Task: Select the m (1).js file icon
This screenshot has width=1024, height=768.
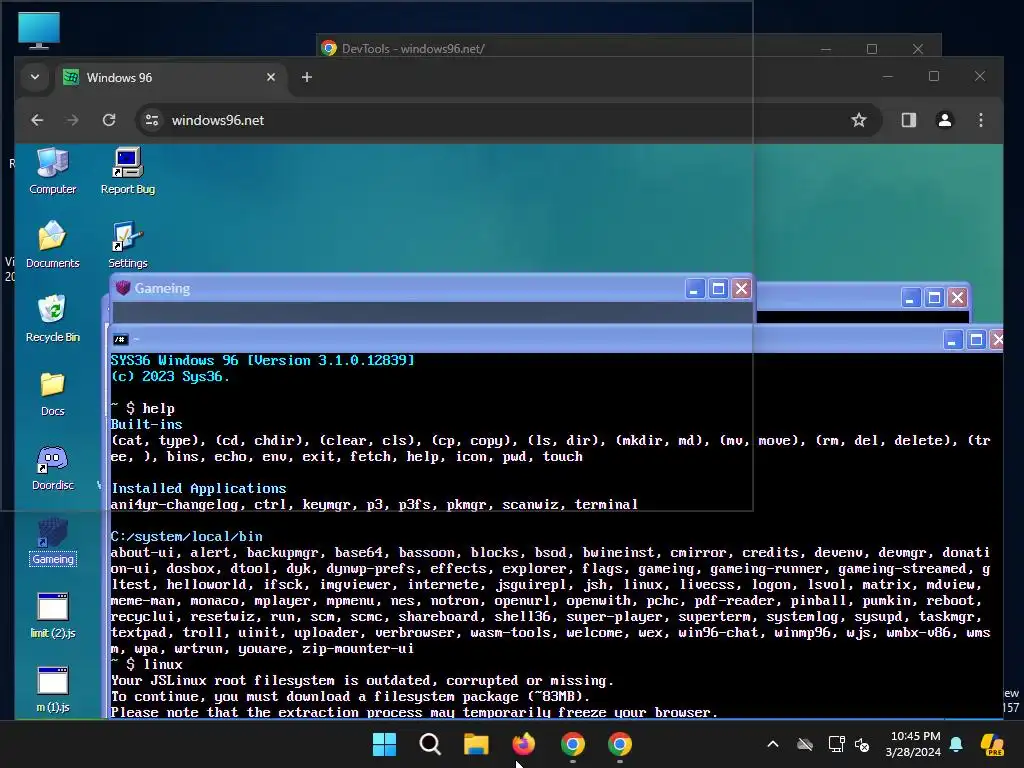Action: [52, 689]
